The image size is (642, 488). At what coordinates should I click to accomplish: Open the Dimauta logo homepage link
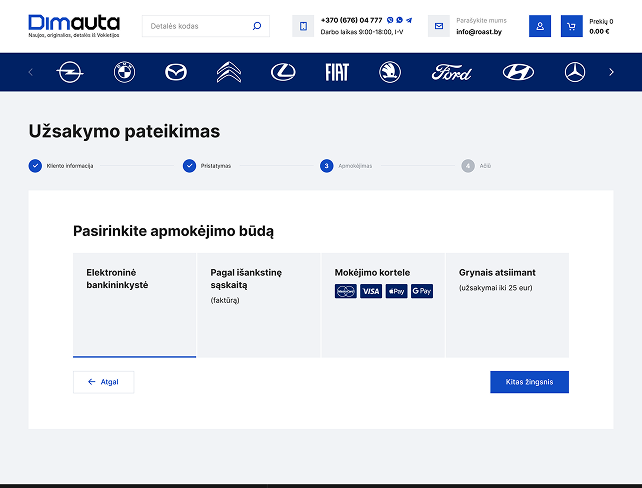[x=74, y=26]
